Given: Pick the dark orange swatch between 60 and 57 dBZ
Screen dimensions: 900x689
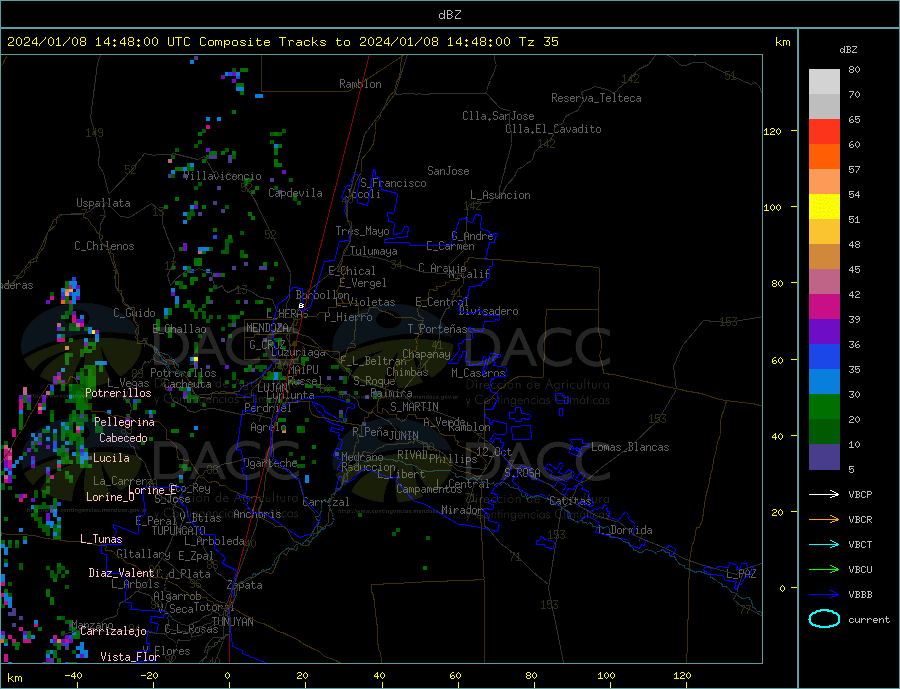Looking at the screenshot, I should (824, 157).
